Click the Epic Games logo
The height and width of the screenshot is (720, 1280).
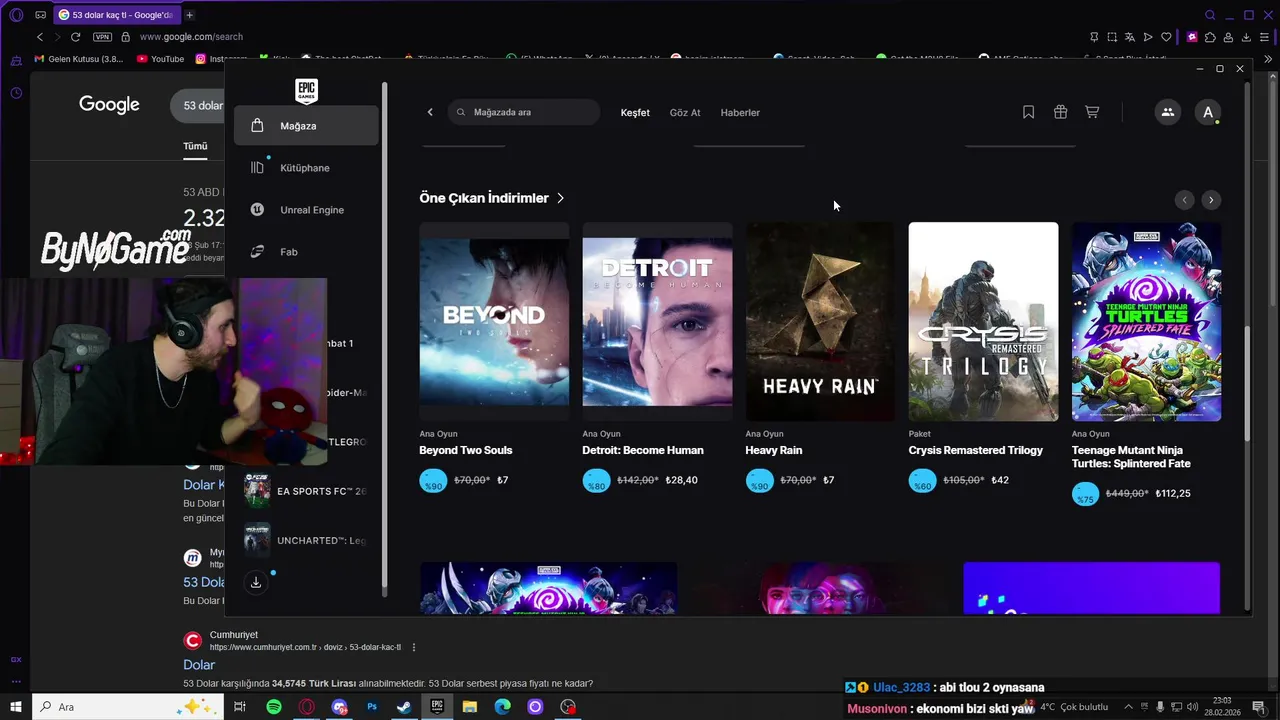tap(306, 91)
